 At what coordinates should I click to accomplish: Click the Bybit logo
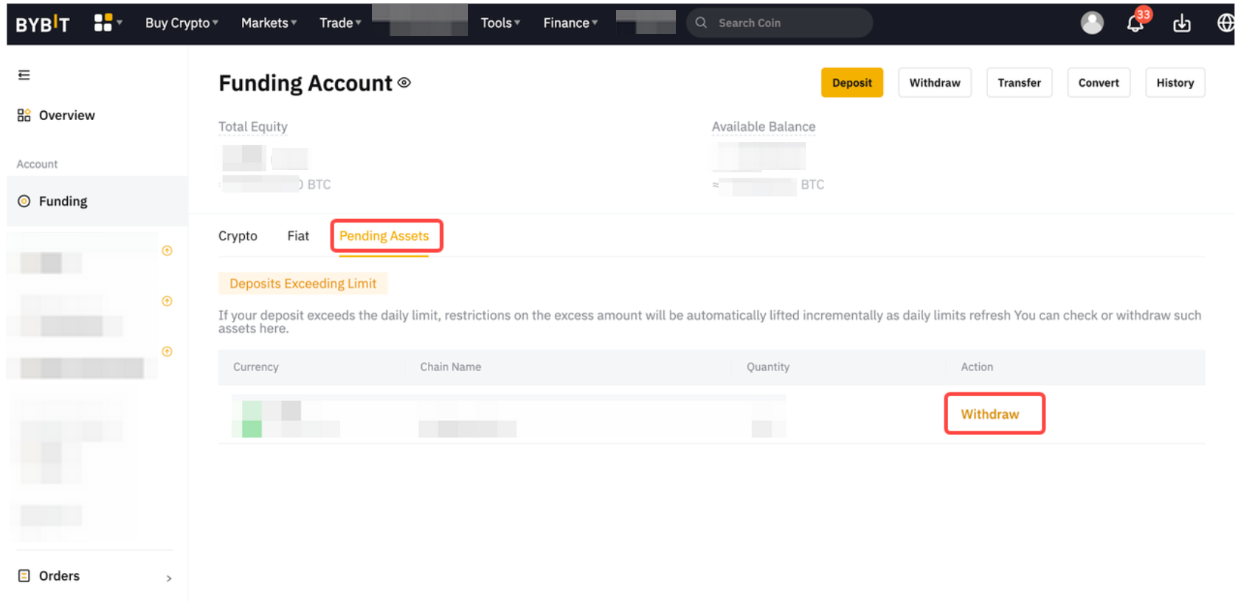pyautogui.click(x=42, y=24)
